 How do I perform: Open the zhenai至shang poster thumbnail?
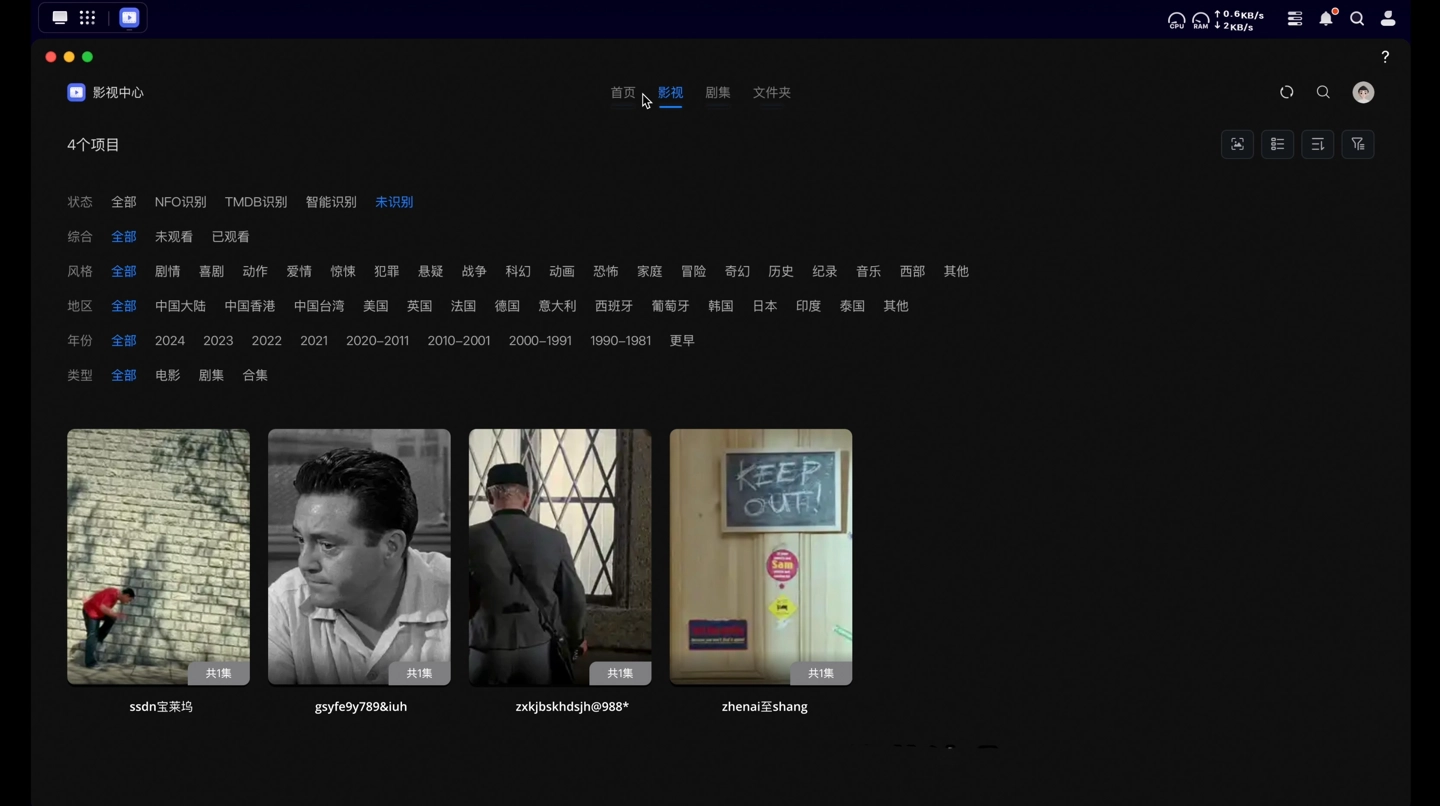[x=761, y=557]
